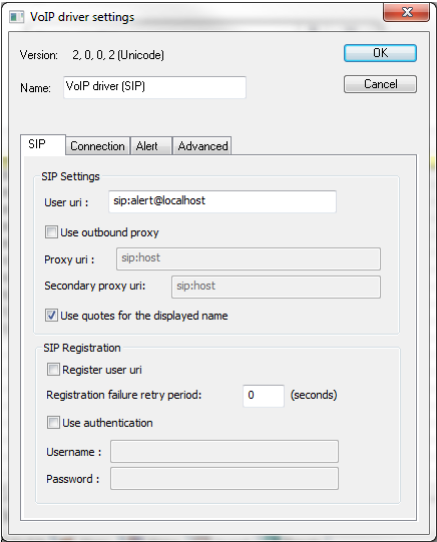Image resolution: width=437 pixels, height=542 pixels.
Task: Click into the User uri field
Action: tap(222, 202)
